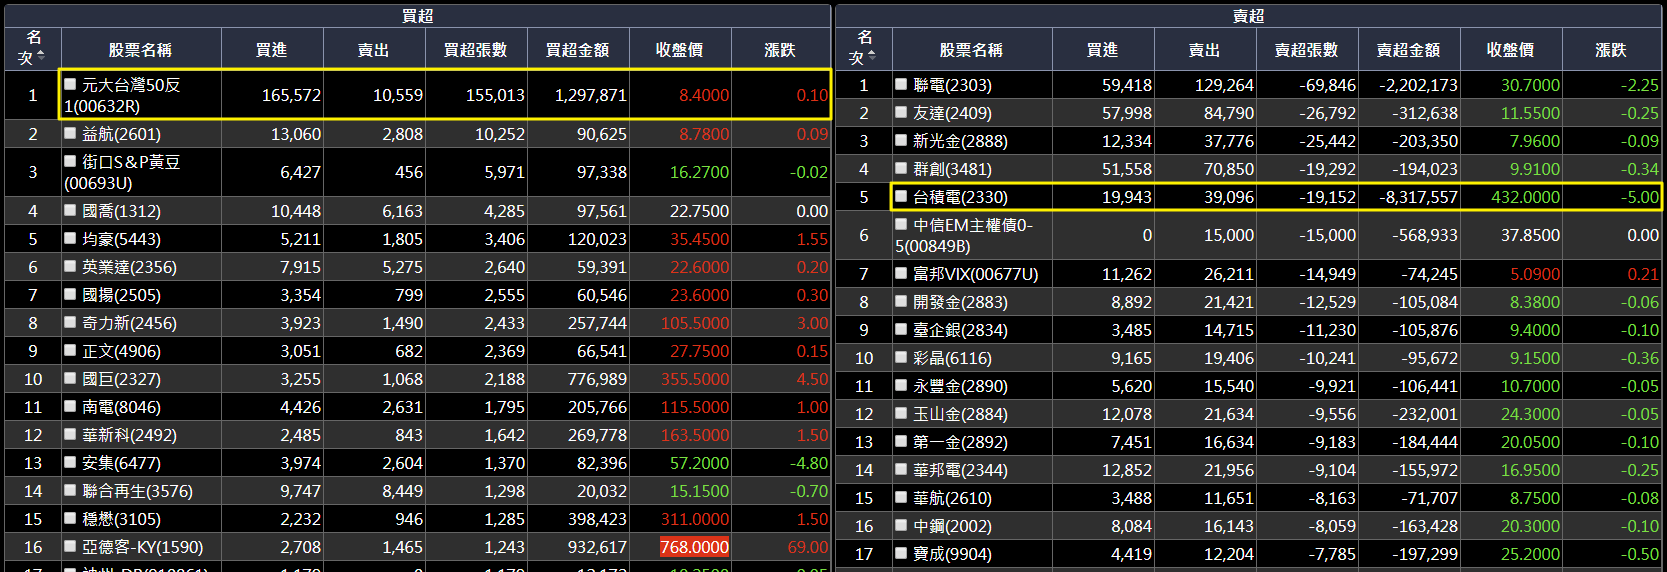Screen dimensions: 1667x572
Task: Click highlighted closing price 768.0000
Action: point(694,547)
